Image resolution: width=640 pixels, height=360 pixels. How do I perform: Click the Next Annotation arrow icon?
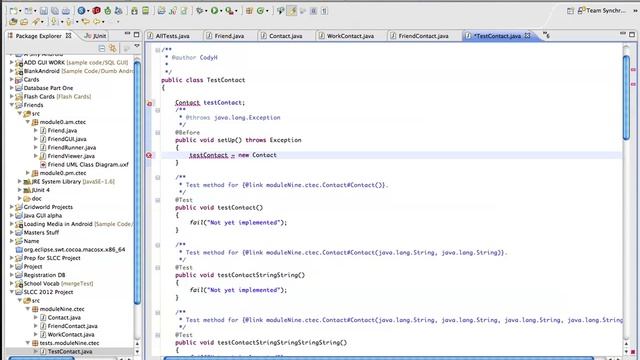(54, 22)
